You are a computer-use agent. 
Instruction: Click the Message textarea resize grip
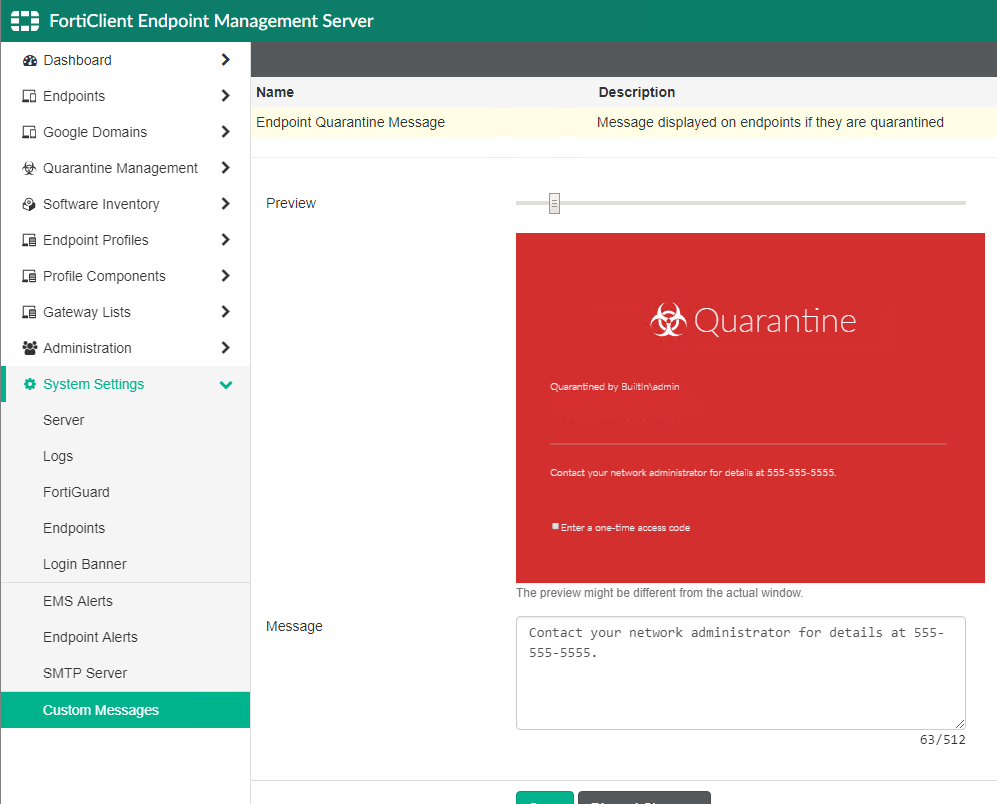pos(960,724)
